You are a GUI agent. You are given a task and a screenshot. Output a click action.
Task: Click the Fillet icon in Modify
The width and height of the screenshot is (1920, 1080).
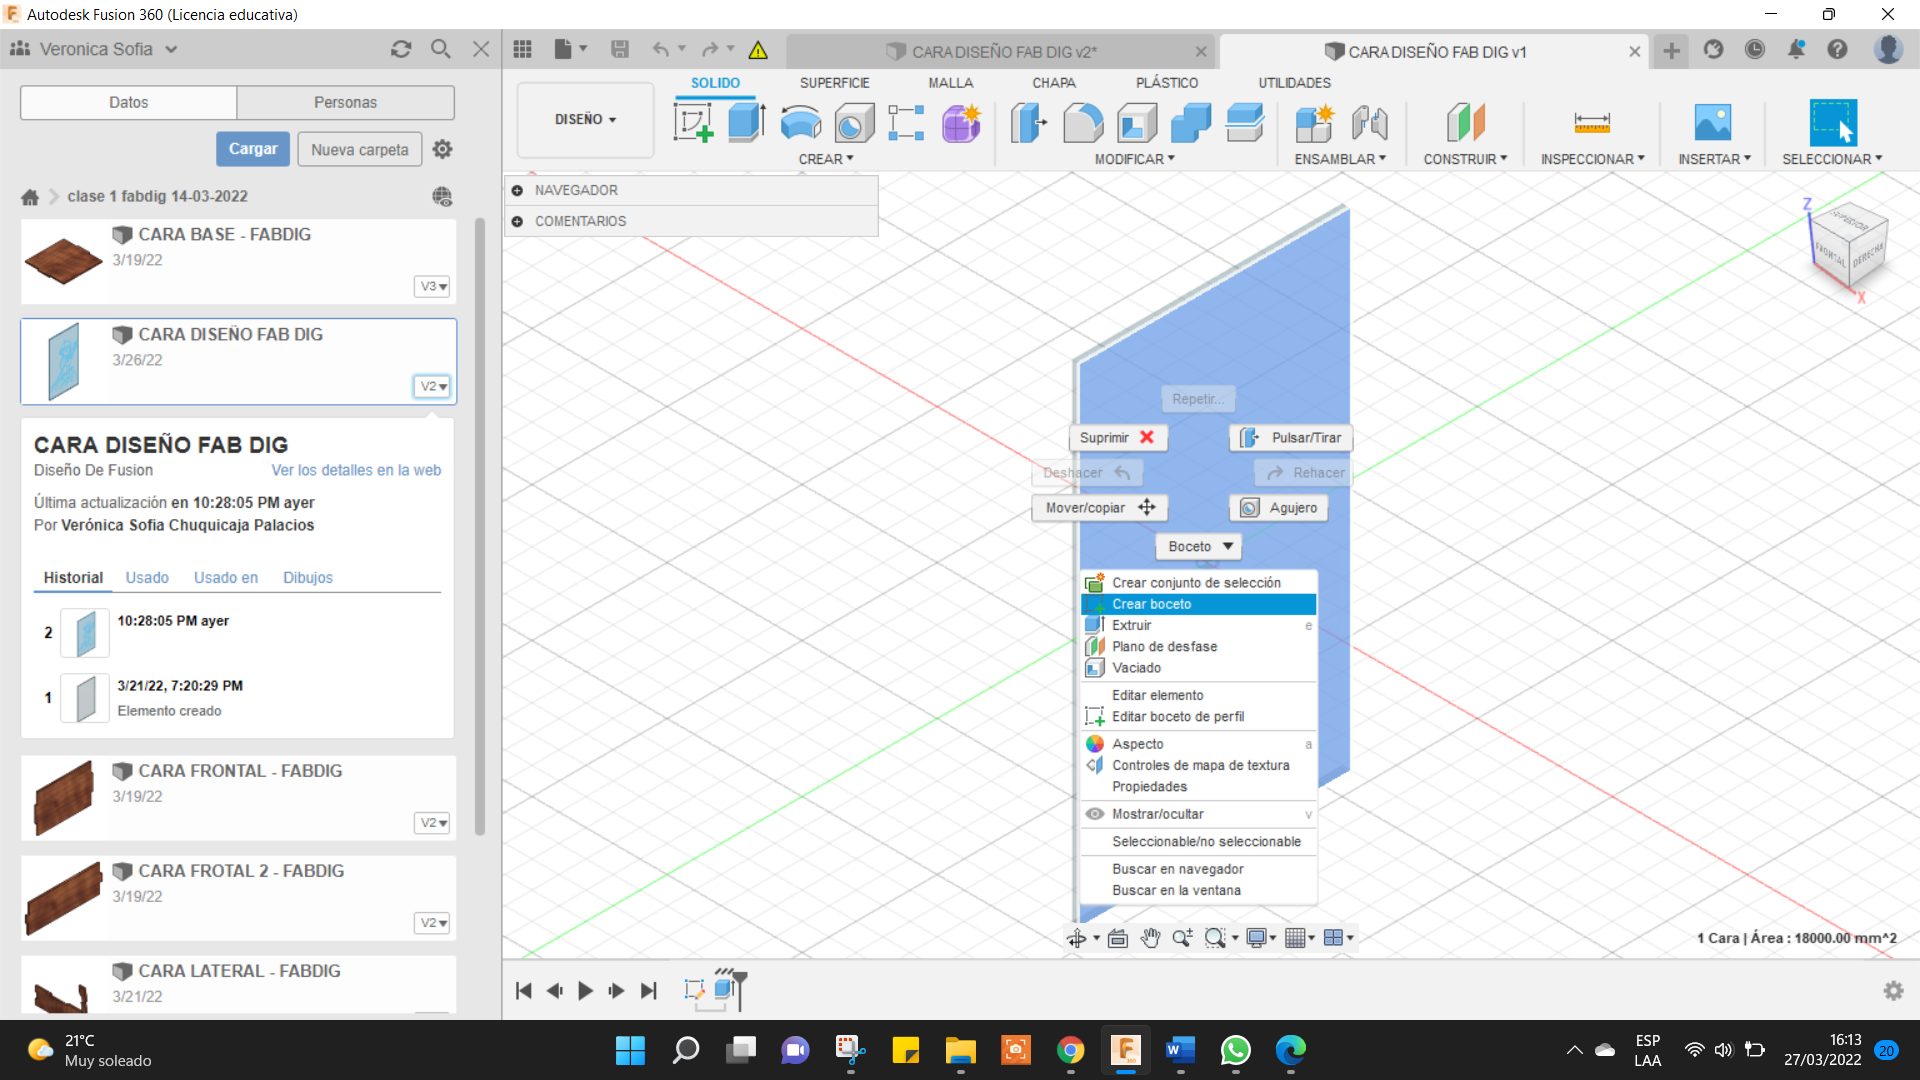1083,123
